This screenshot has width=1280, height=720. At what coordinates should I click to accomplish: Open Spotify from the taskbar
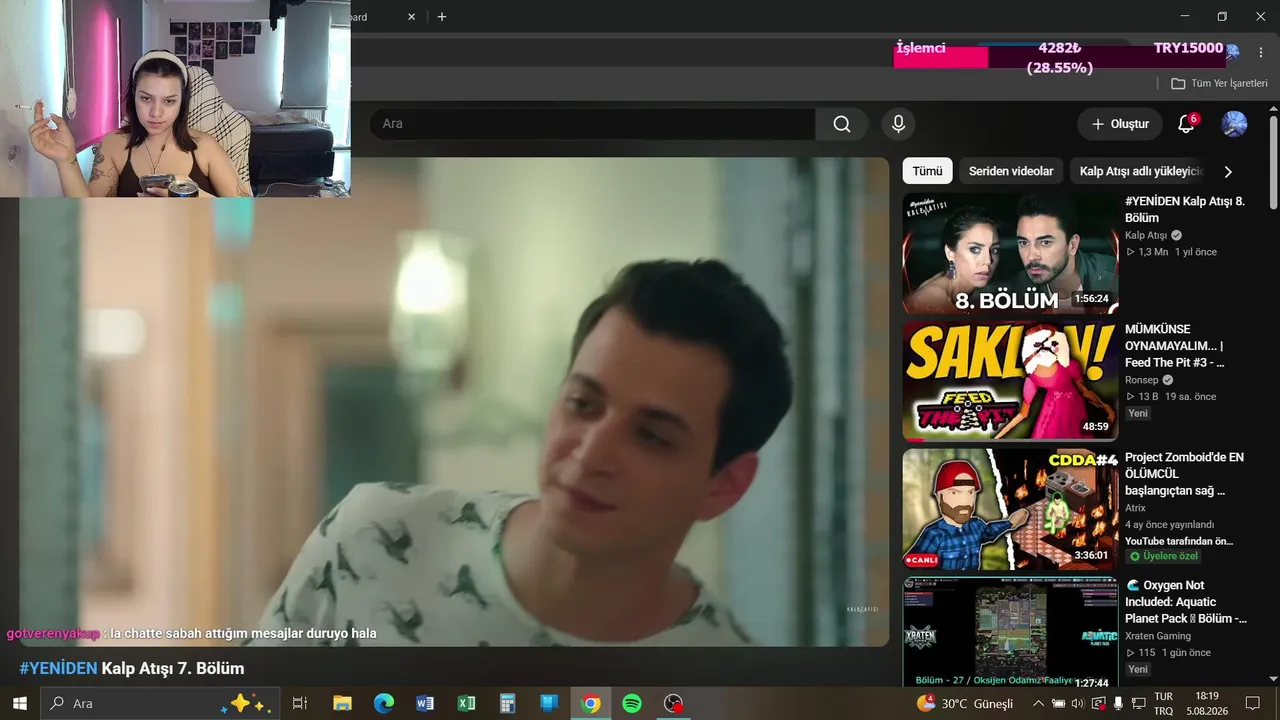pos(632,703)
